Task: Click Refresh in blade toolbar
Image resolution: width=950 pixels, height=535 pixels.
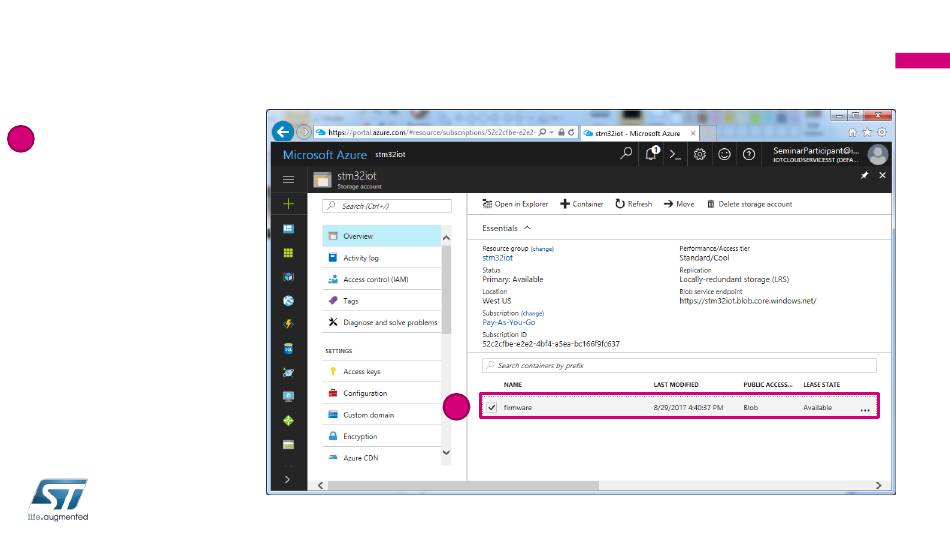Action: pos(634,204)
